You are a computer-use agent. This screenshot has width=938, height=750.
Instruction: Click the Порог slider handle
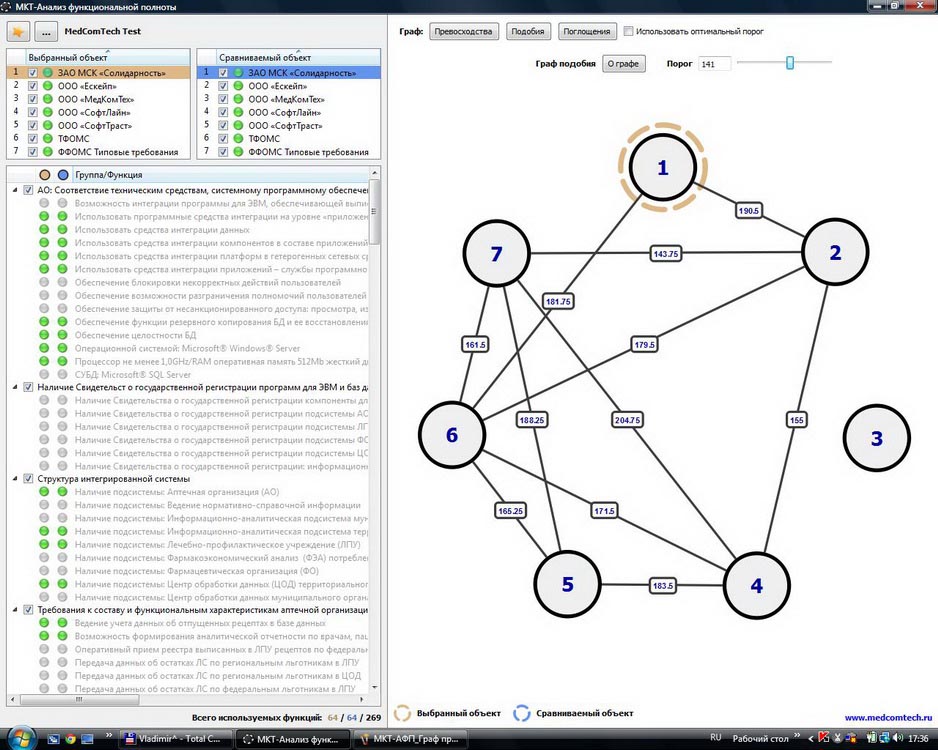(x=790, y=63)
